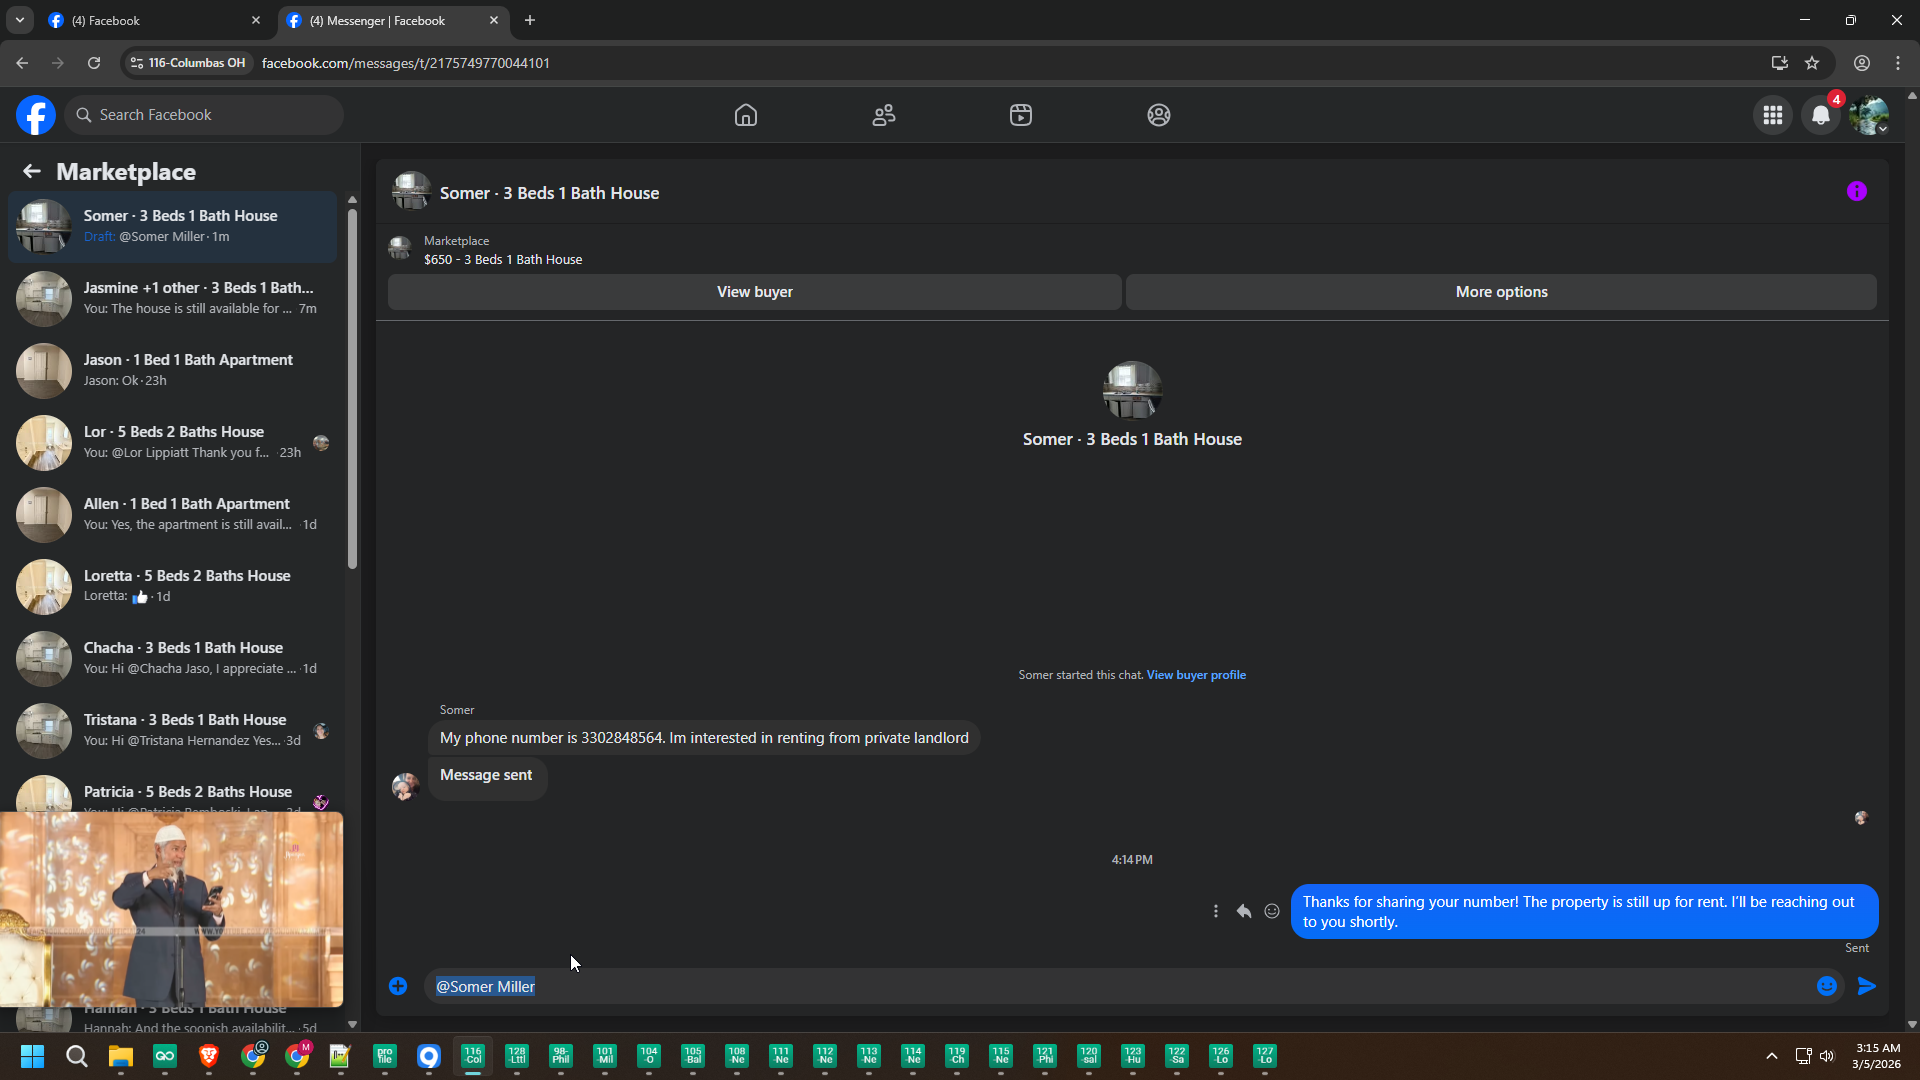Viewport: 1920px width, 1080px height.
Task: Open the Jasmine +1 other conversation
Action: tap(173, 298)
